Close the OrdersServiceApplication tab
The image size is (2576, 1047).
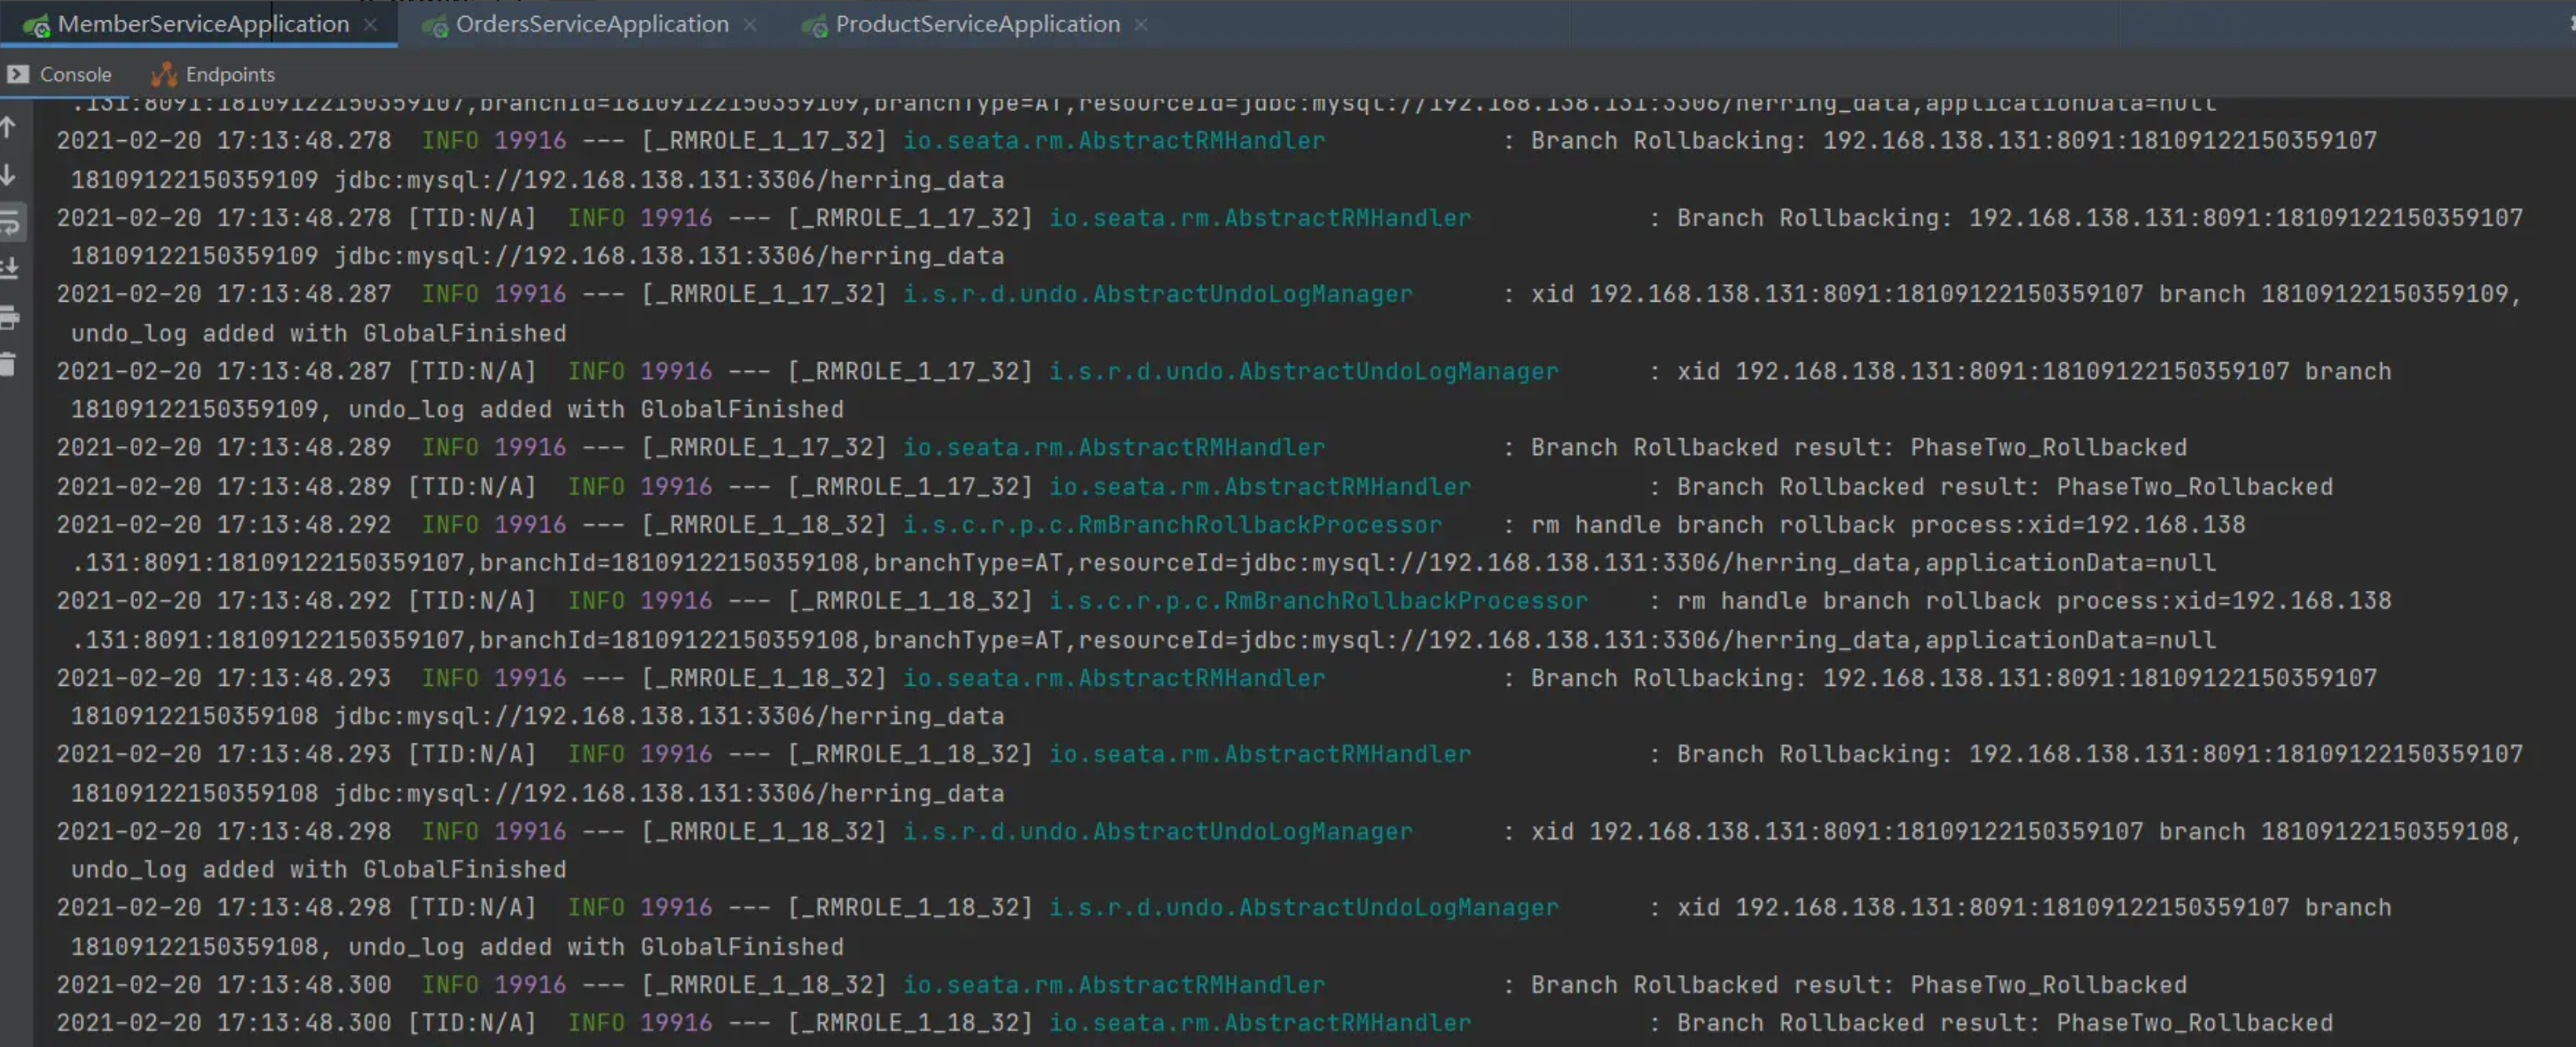pyautogui.click(x=750, y=24)
